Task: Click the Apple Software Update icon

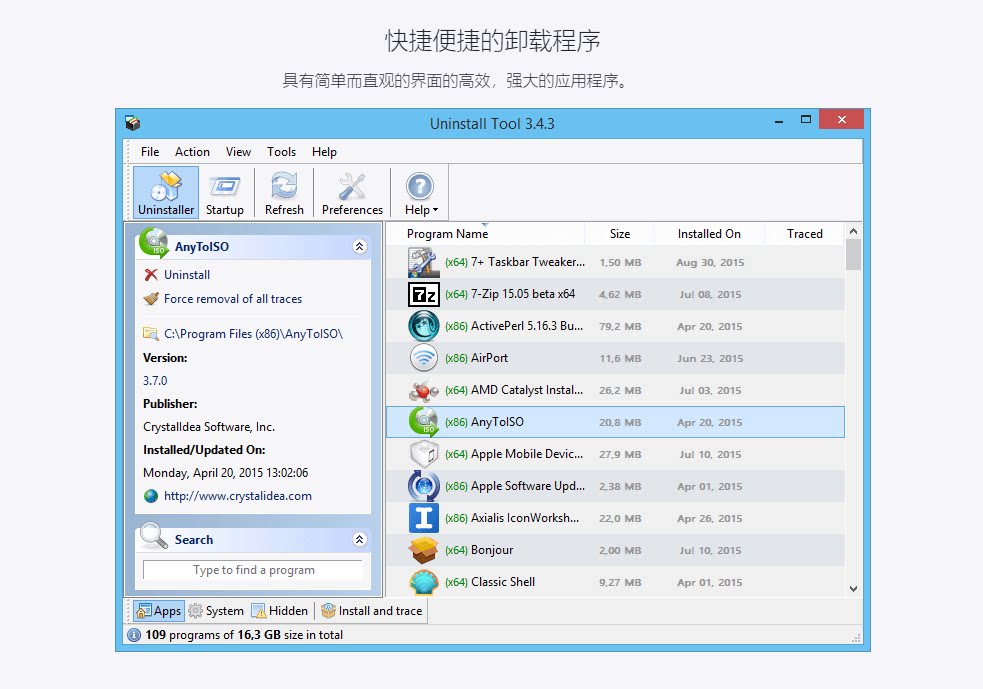Action: pos(423,486)
